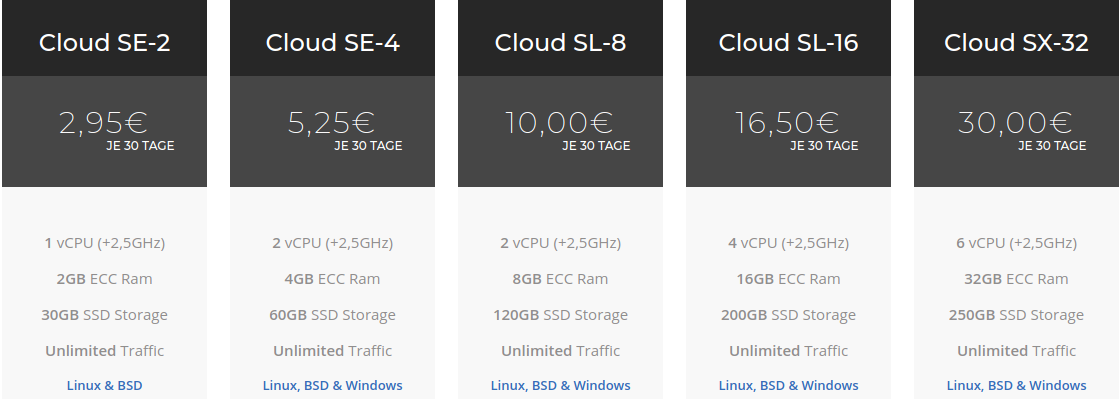
Task: Click the 16,50€ price
Action: point(786,123)
